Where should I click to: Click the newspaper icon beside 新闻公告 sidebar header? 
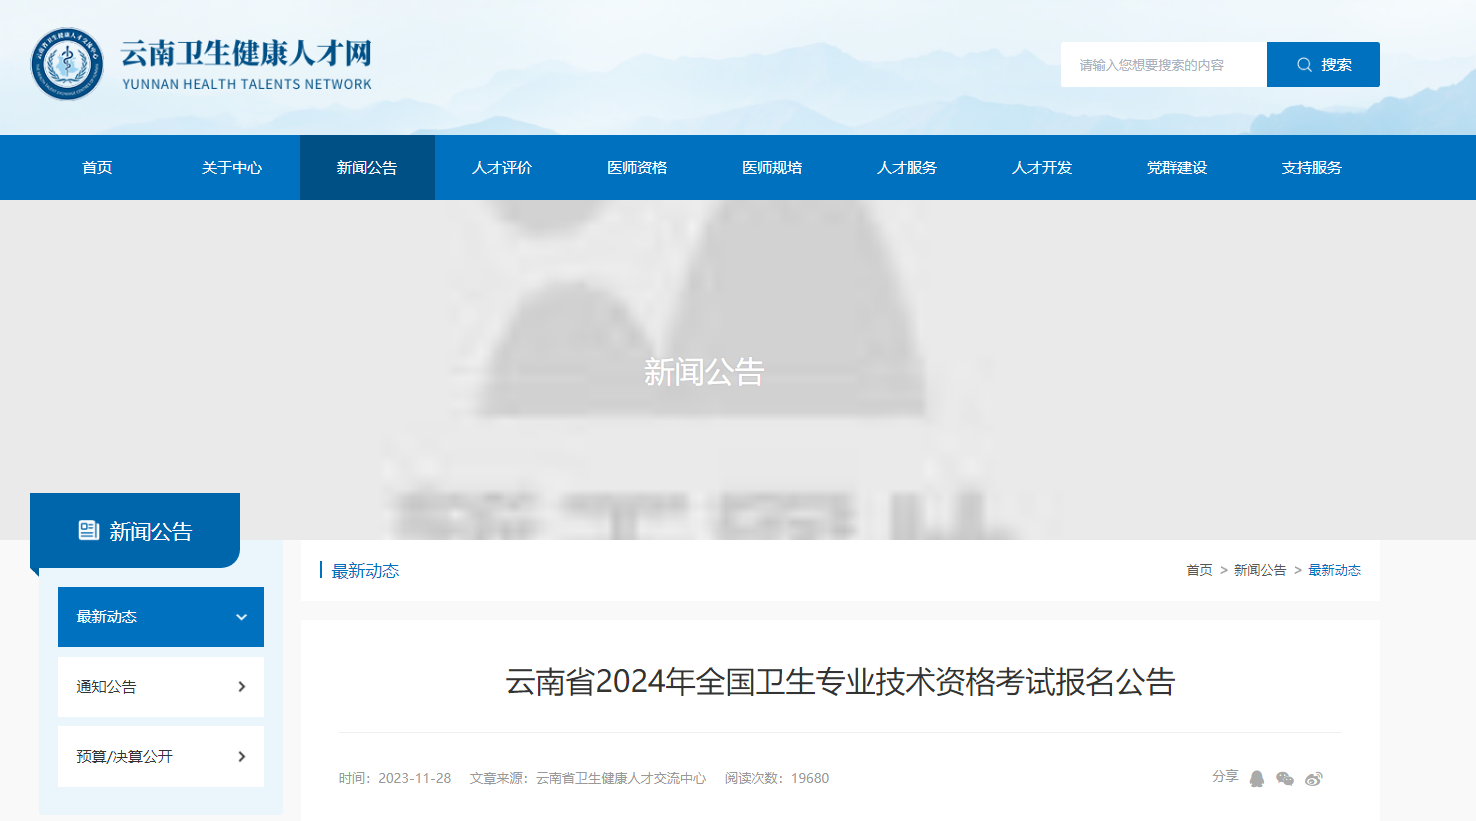coord(89,531)
